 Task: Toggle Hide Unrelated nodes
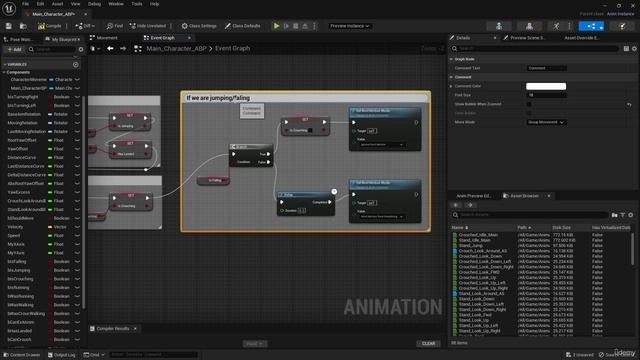[148, 26]
